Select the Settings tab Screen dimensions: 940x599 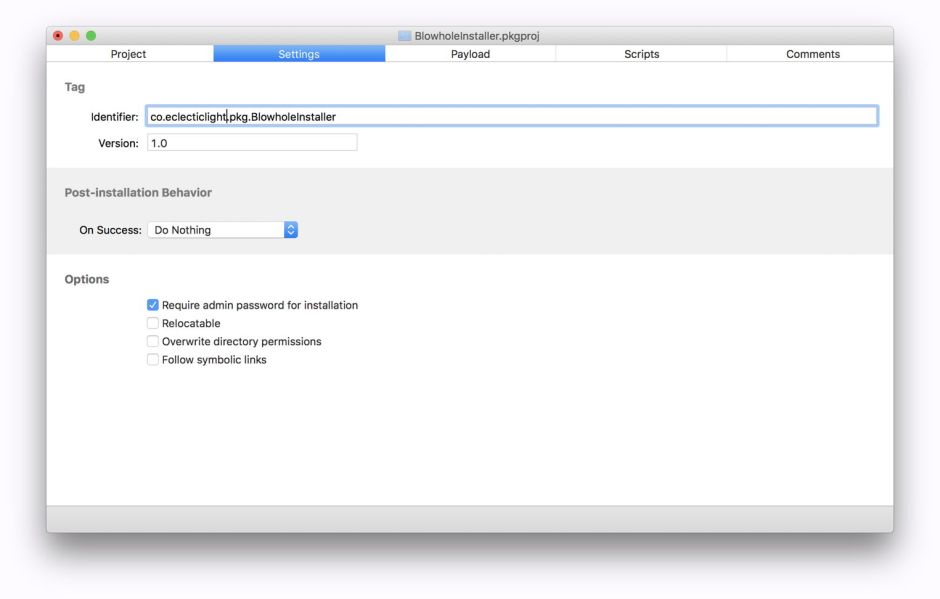(x=299, y=54)
